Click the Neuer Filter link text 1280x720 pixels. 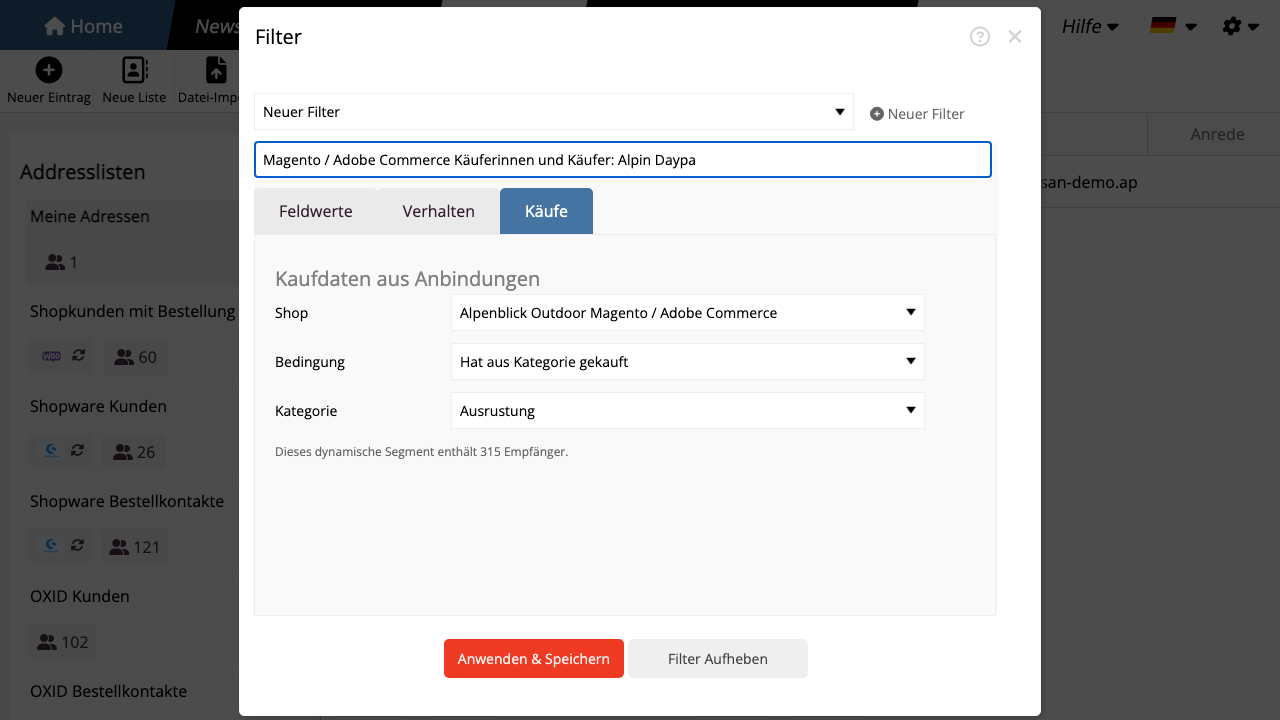[x=926, y=114]
